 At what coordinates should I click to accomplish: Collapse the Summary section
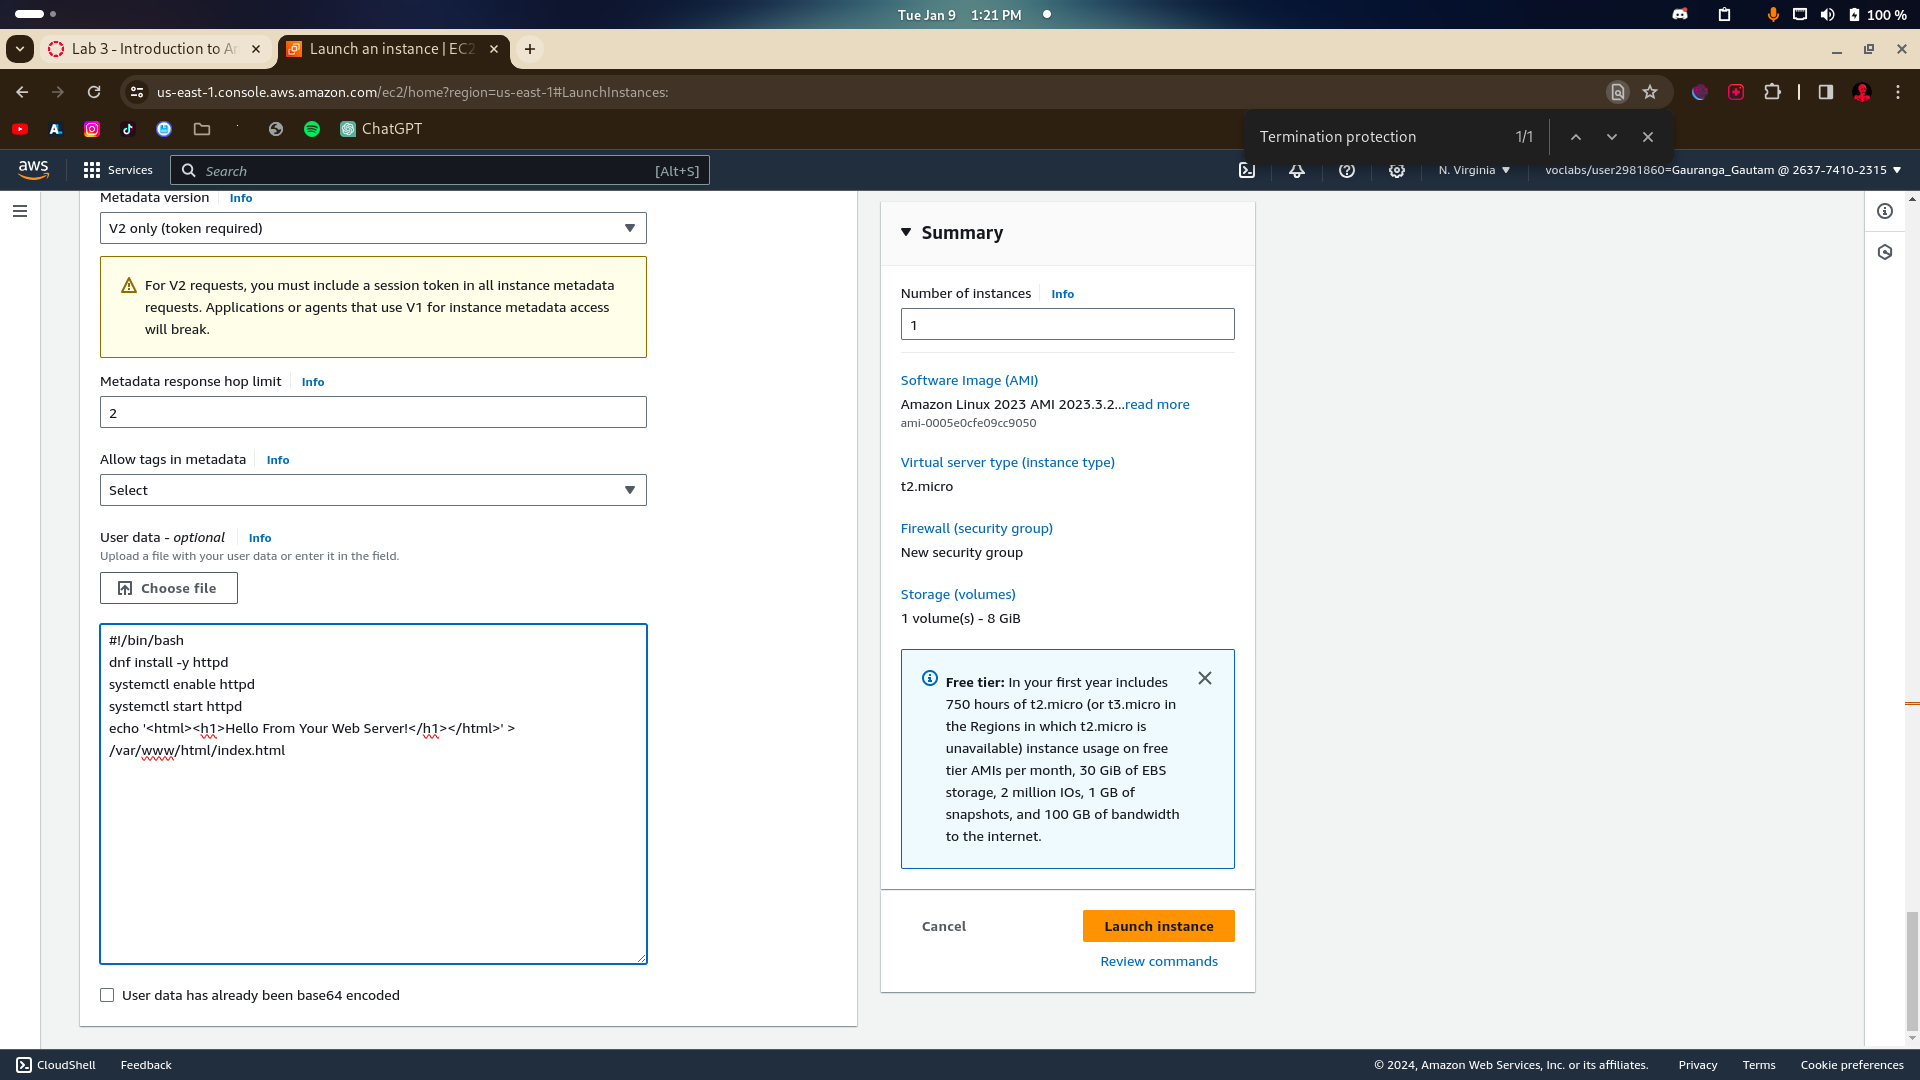click(x=906, y=232)
